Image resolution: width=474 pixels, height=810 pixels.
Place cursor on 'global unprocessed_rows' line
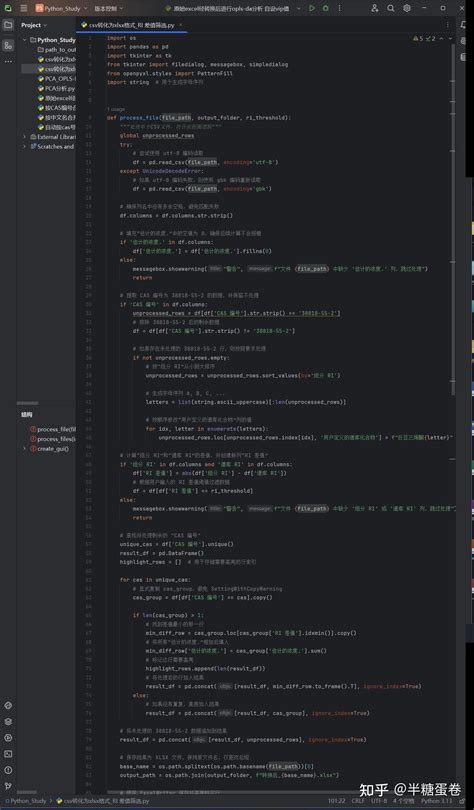[x=157, y=135]
